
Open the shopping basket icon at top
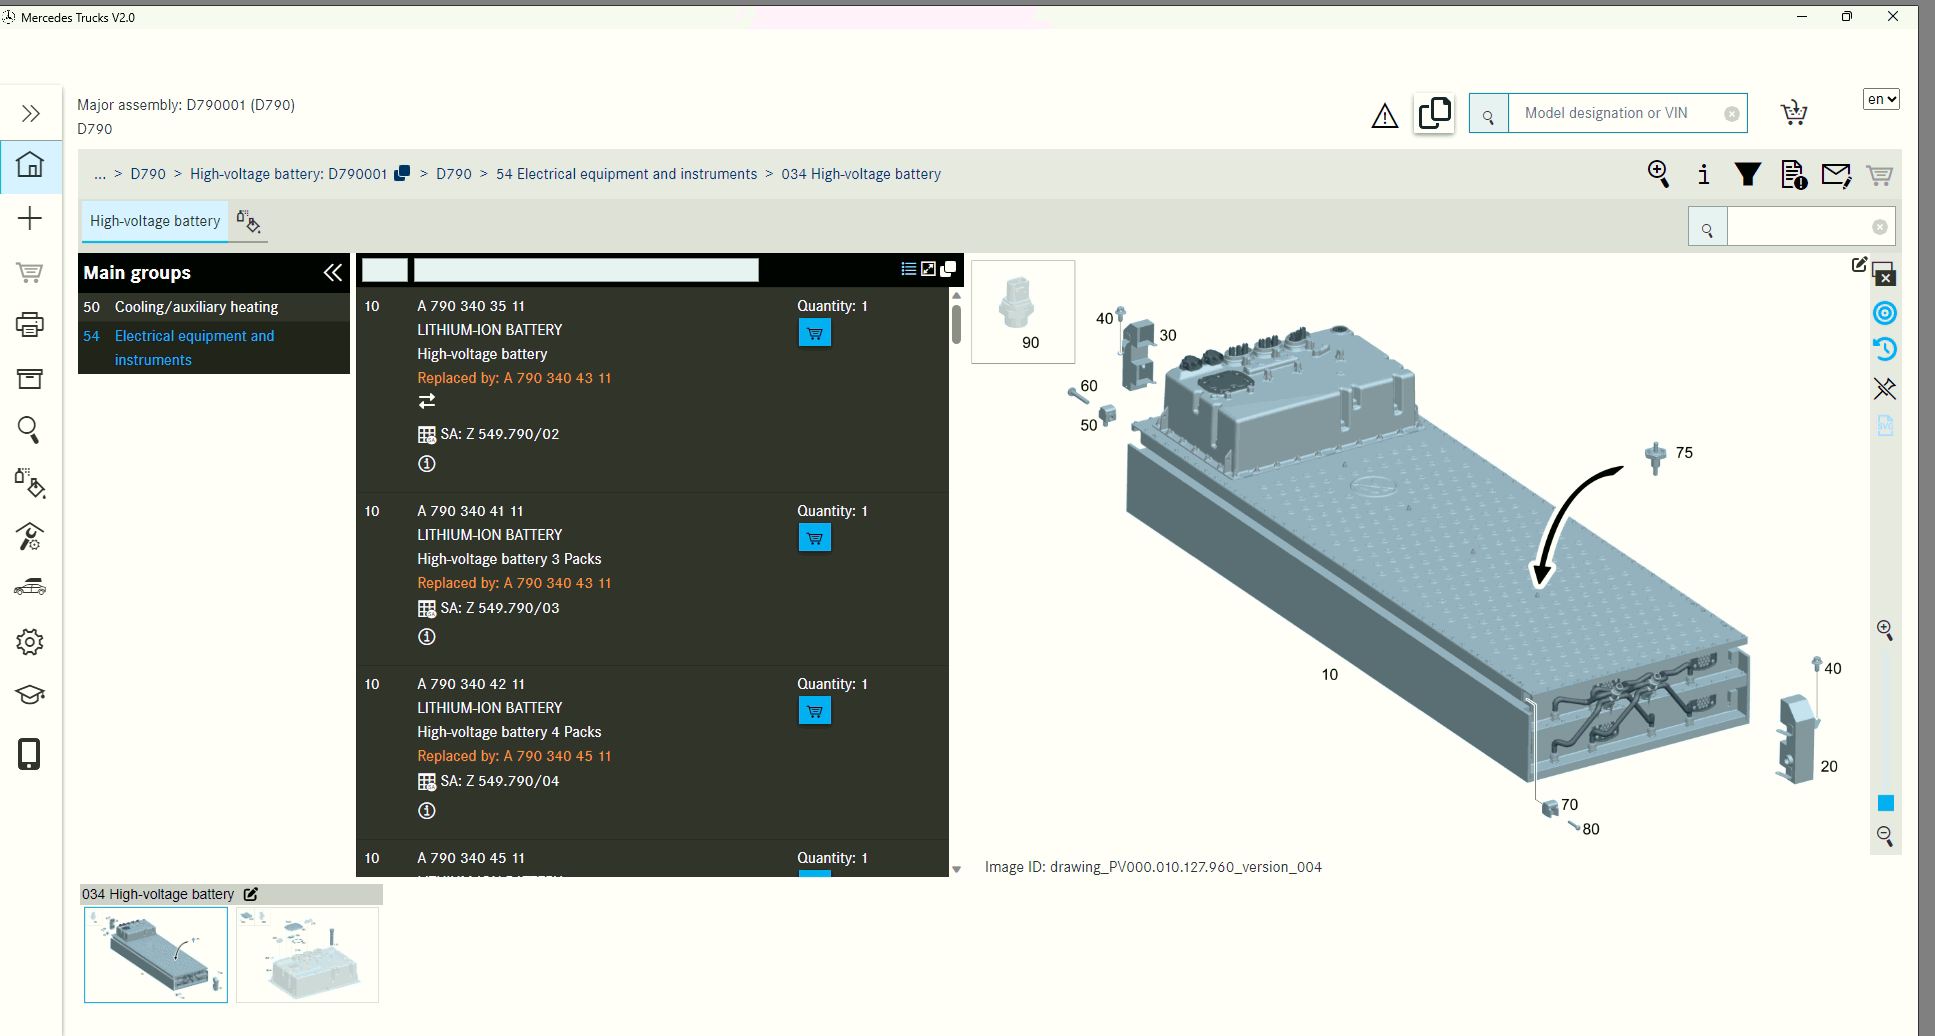[1794, 113]
